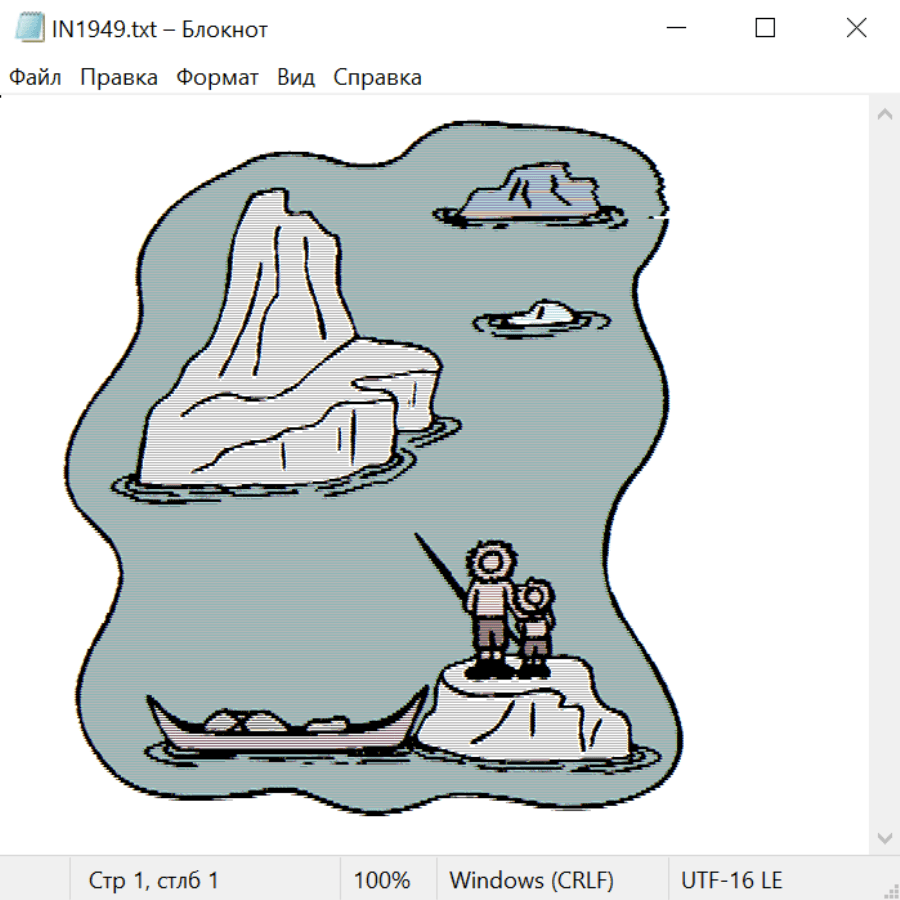Open the Вид menu

(x=296, y=78)
